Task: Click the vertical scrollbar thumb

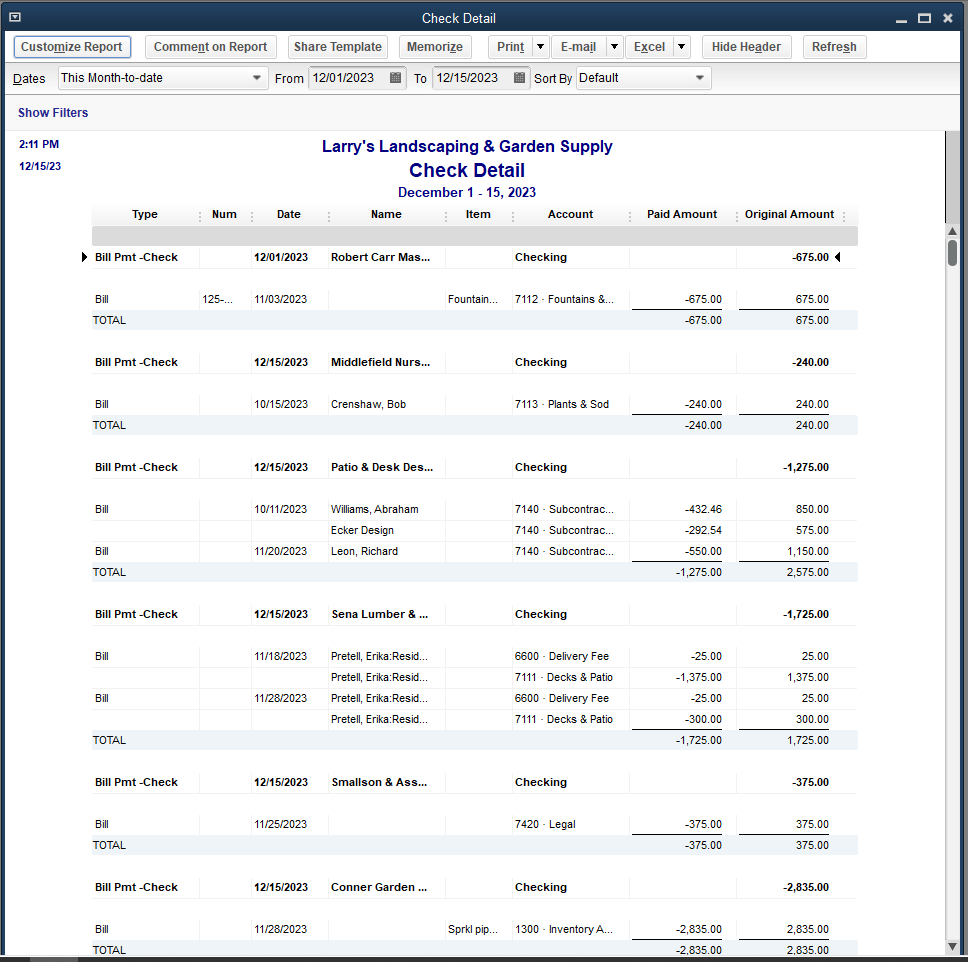Action: (953, 253)
